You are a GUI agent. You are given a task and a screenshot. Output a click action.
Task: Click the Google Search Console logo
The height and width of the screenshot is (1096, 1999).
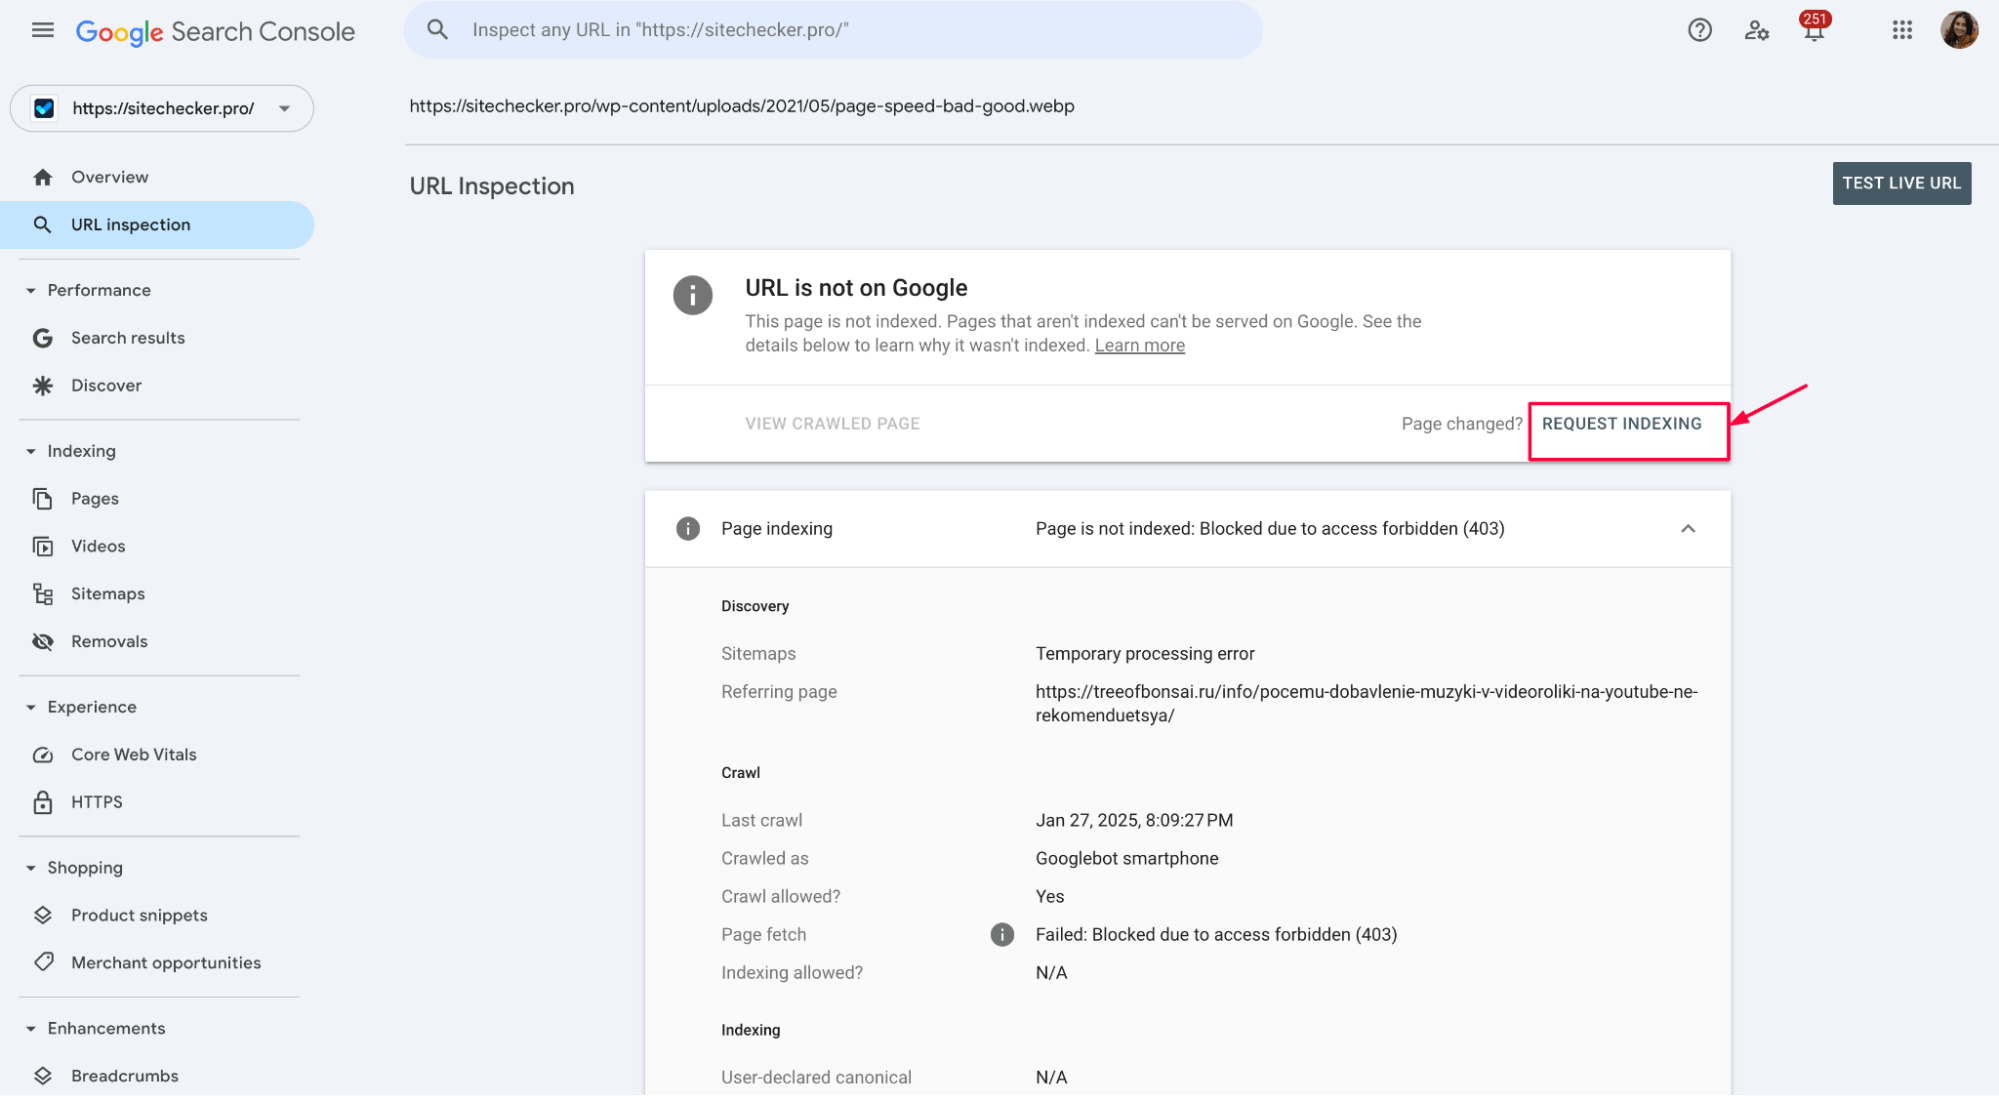tap(215, 31)
